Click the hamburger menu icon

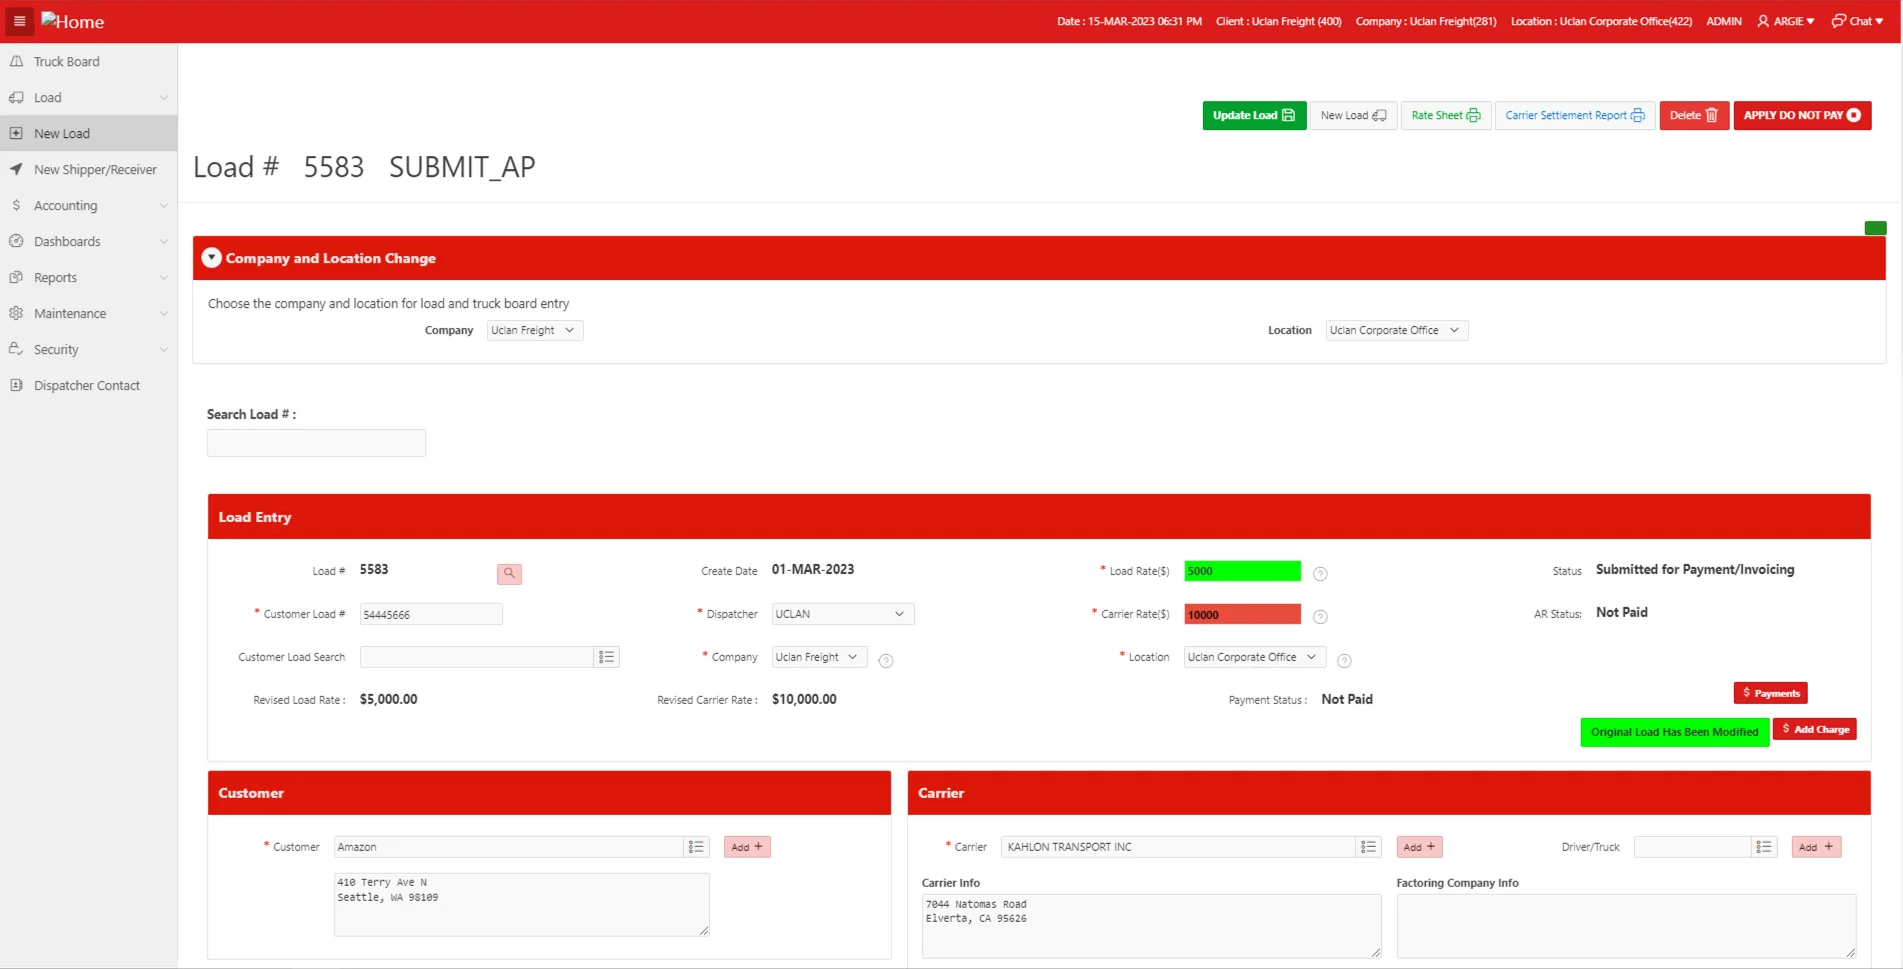point(19,21)
